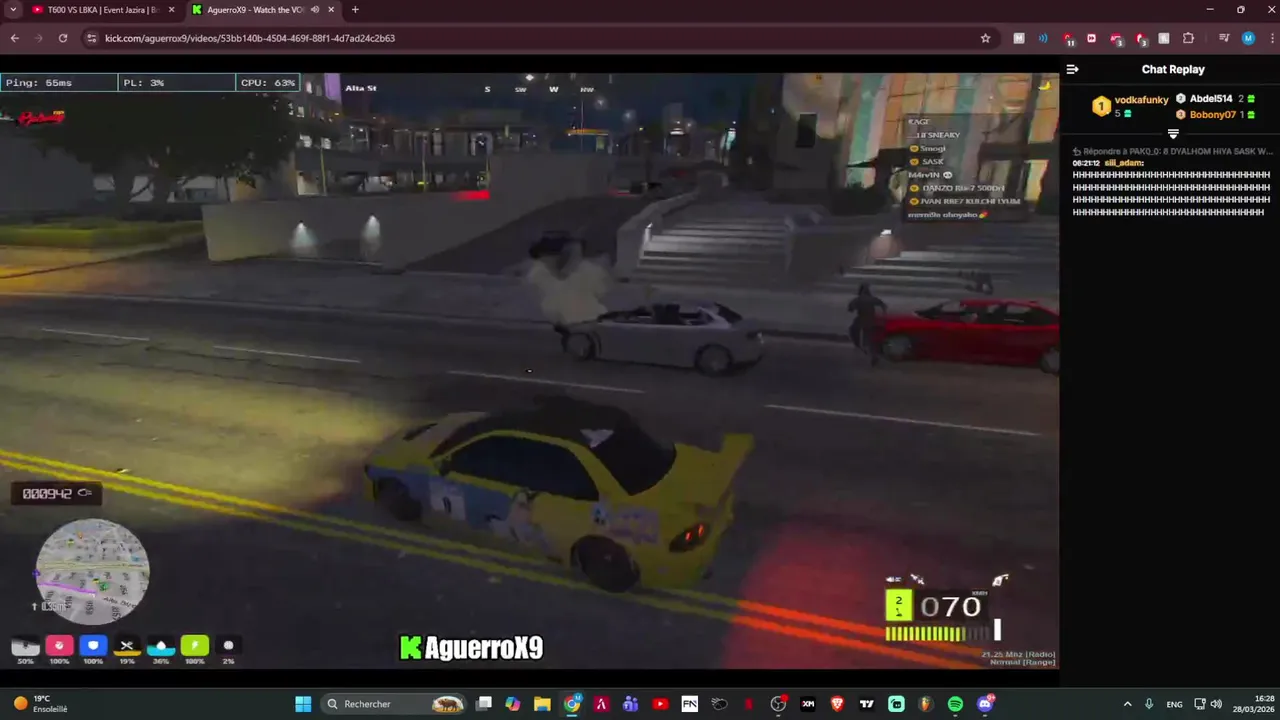Open Discord from the taskbar

pos(985,704)
